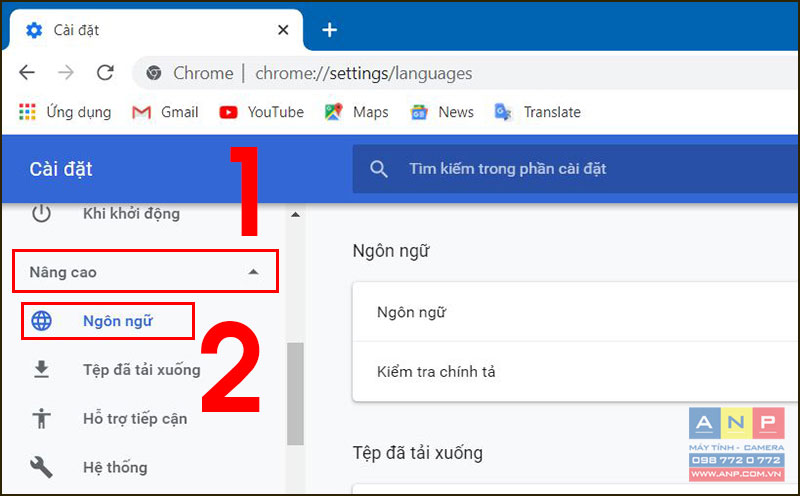This screenshot has width=800, height=496.
Task: Click the wrench icon beside Hệ thống
Action: 41,467
